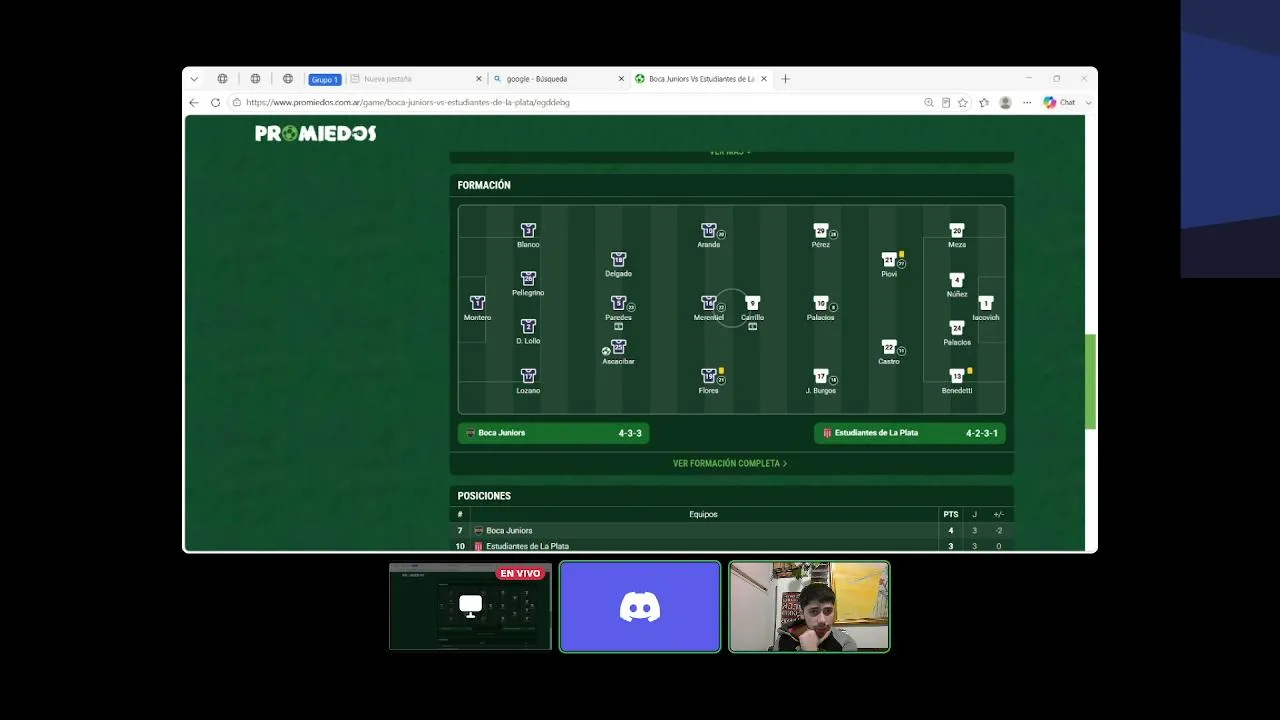Screen dimensions: 1280x720
Task: Click the yellow card beside Piovi
Action: [x=901, y=254]
